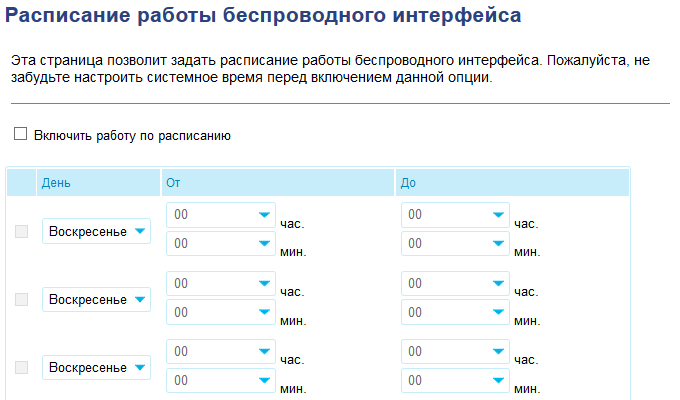Tick the first schedule row checkbox

pos(22,232)
